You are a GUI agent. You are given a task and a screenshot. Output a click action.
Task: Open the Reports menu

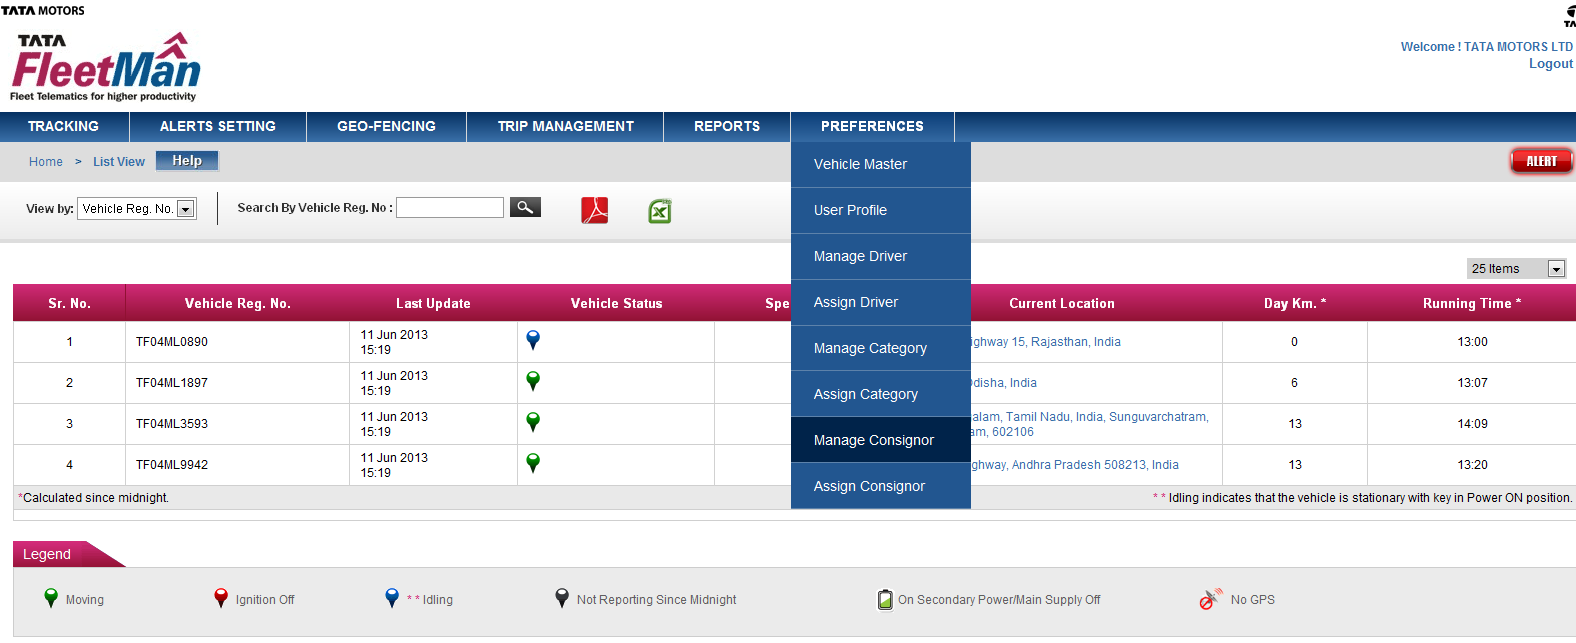(727, 127)
